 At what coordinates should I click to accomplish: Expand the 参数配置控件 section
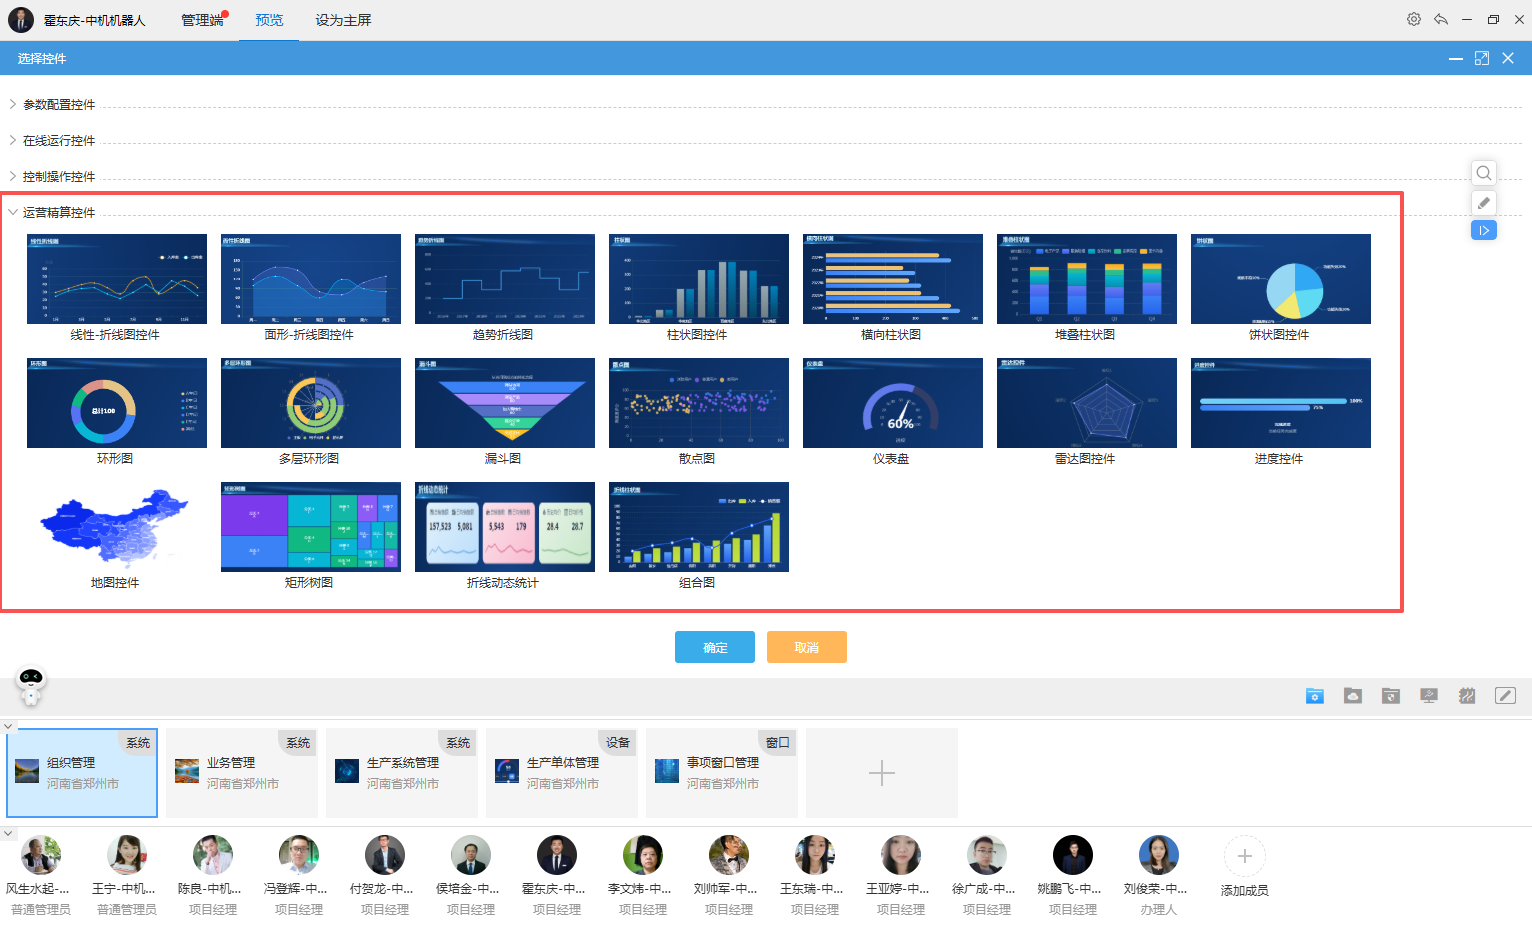pyautogui.click(x=58, y=105)
